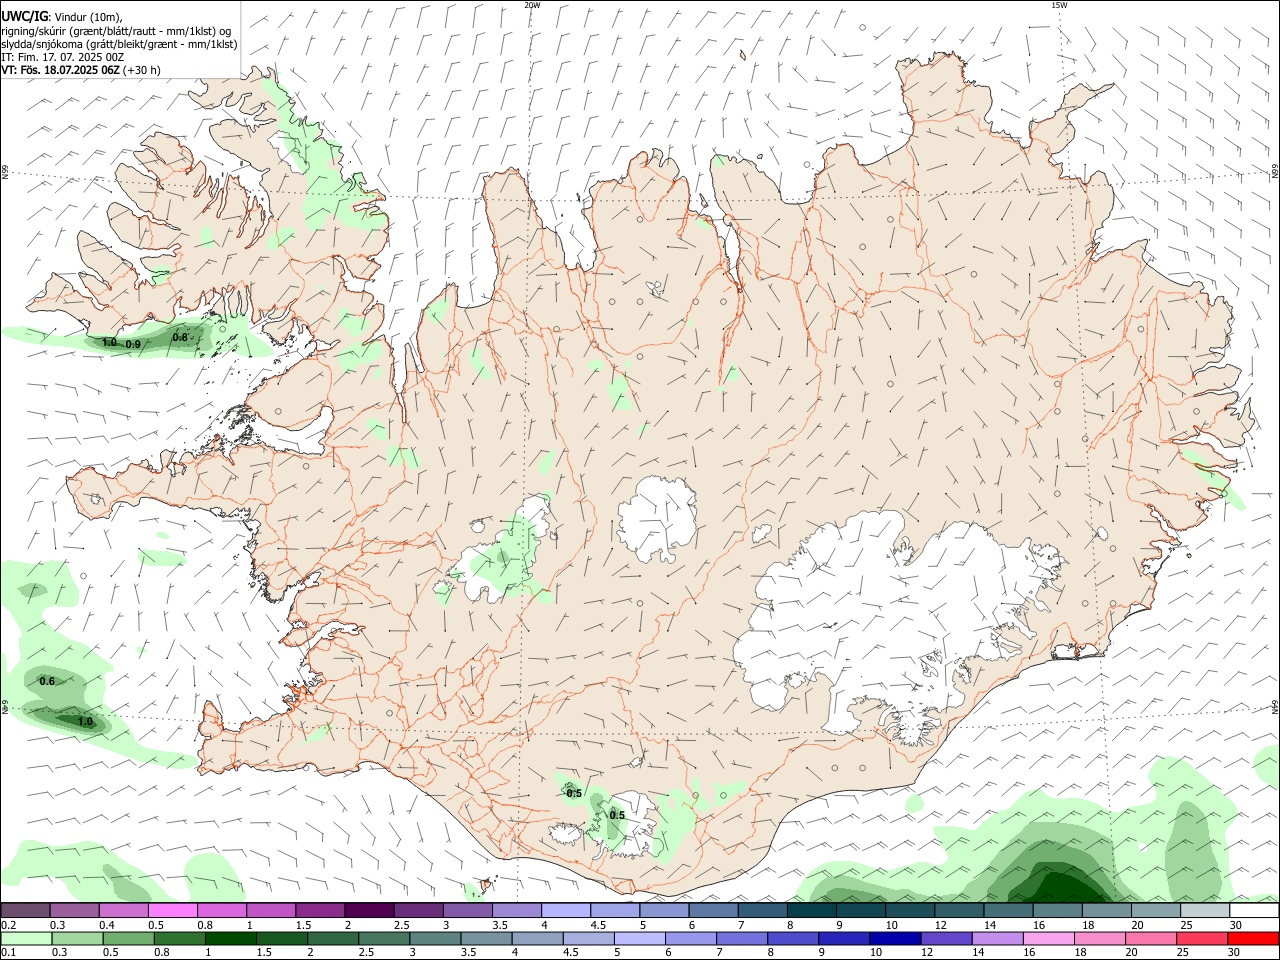Viewport: 1280px width, 960px height.
Task: Pick the purple-grey 0.2 swatch in the snow legend
Action: (x=25, y=910)
